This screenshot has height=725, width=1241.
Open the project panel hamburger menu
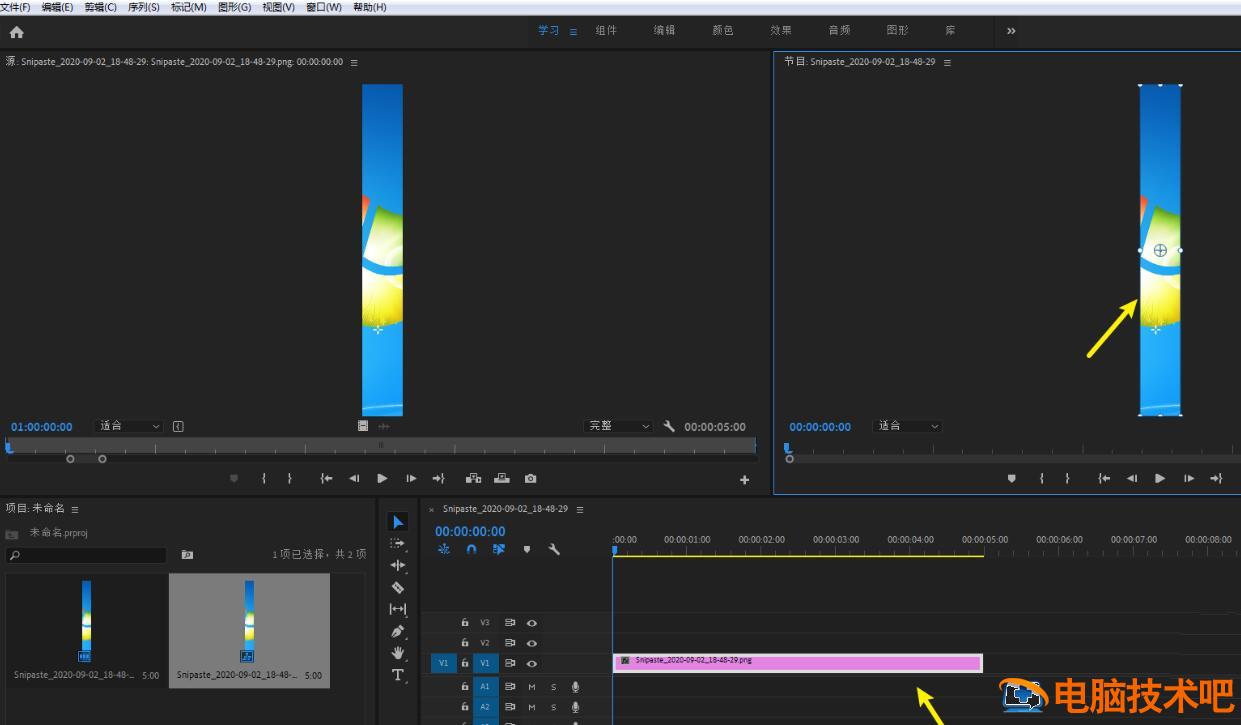pyautogui.click(x=75, y=509)
